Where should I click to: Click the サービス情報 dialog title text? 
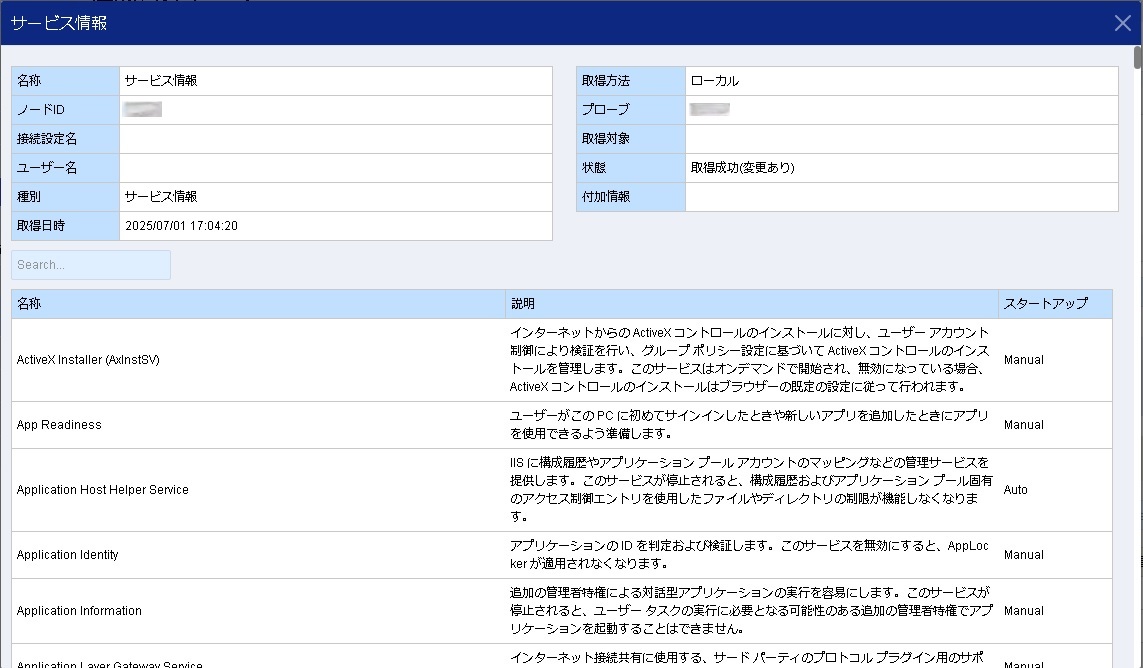[x=59, y=23]
